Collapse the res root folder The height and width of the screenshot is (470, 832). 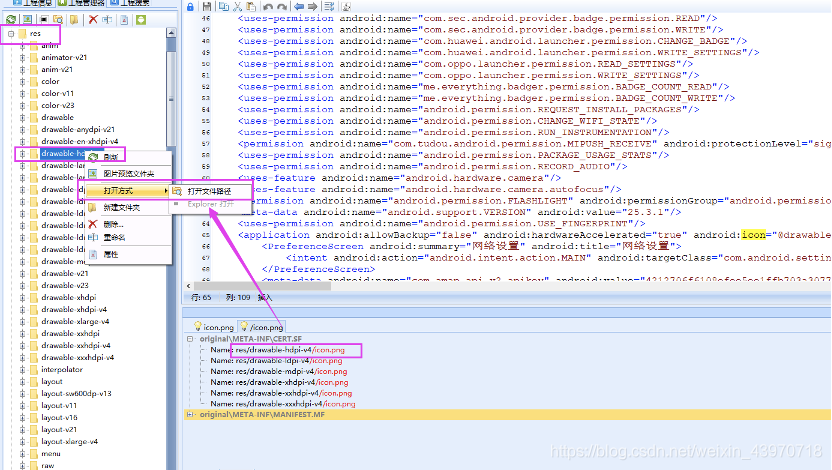click(11, 33)
